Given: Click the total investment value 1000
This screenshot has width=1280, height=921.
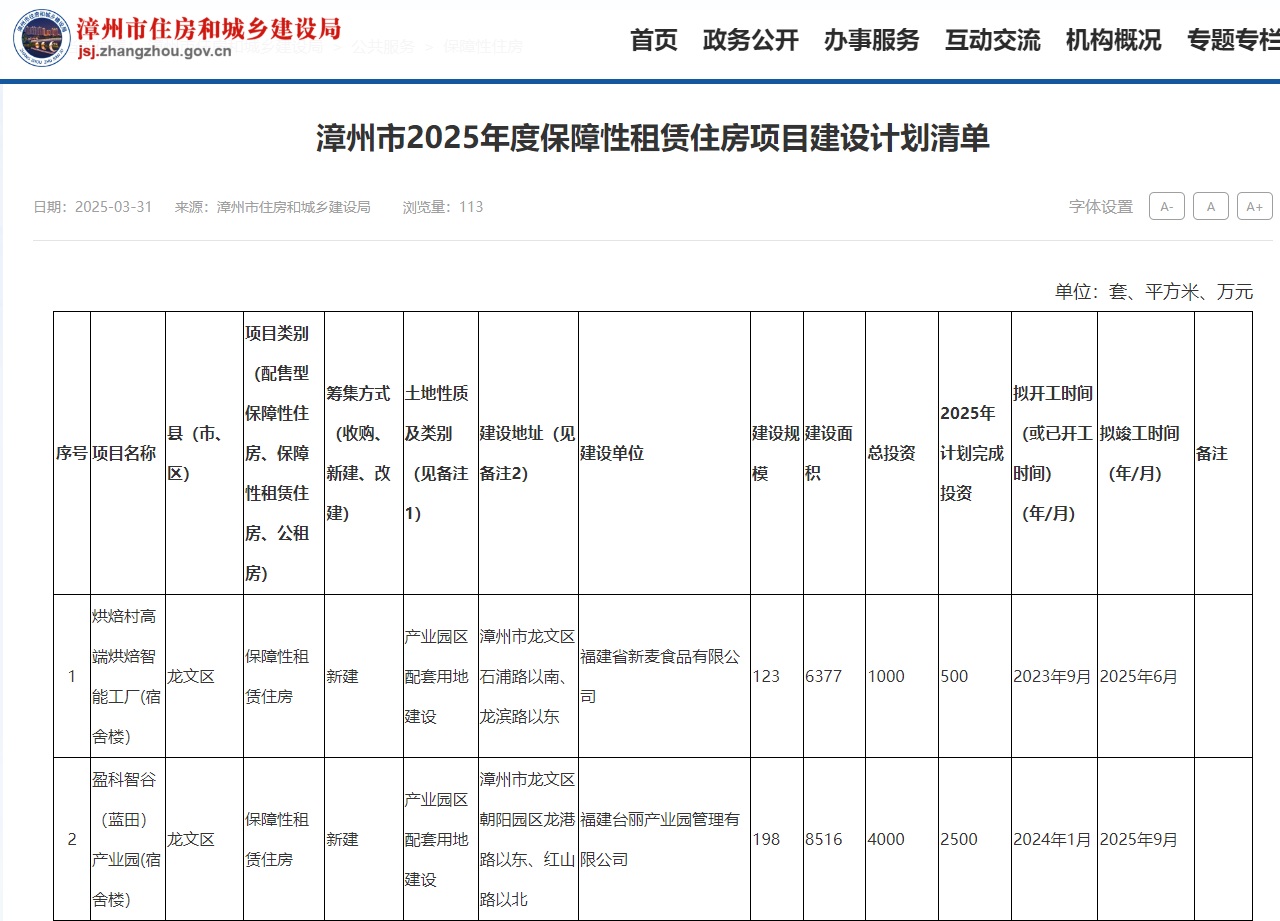Looking at the screenshot, I should [886, 676].
